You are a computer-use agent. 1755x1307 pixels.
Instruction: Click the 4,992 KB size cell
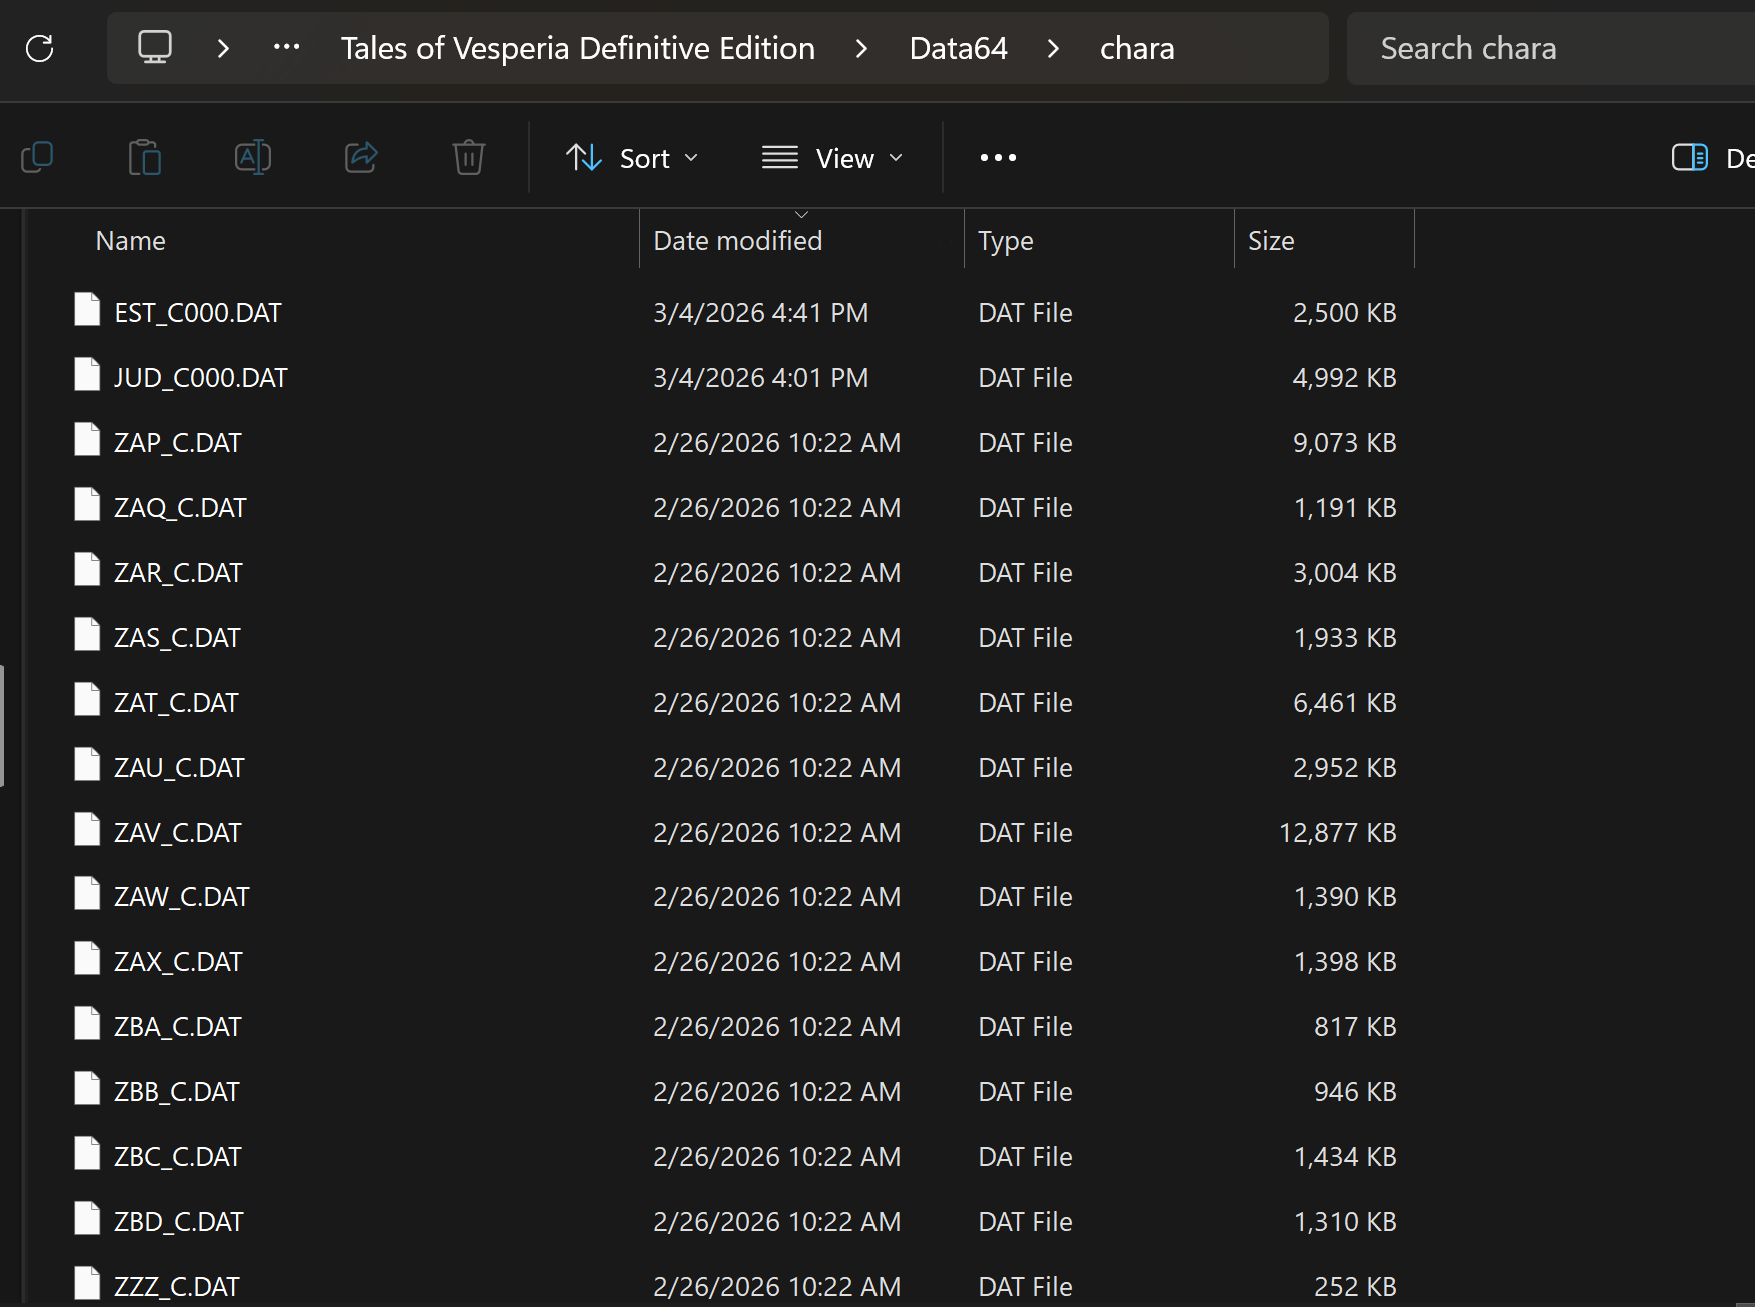[1344, 378]
